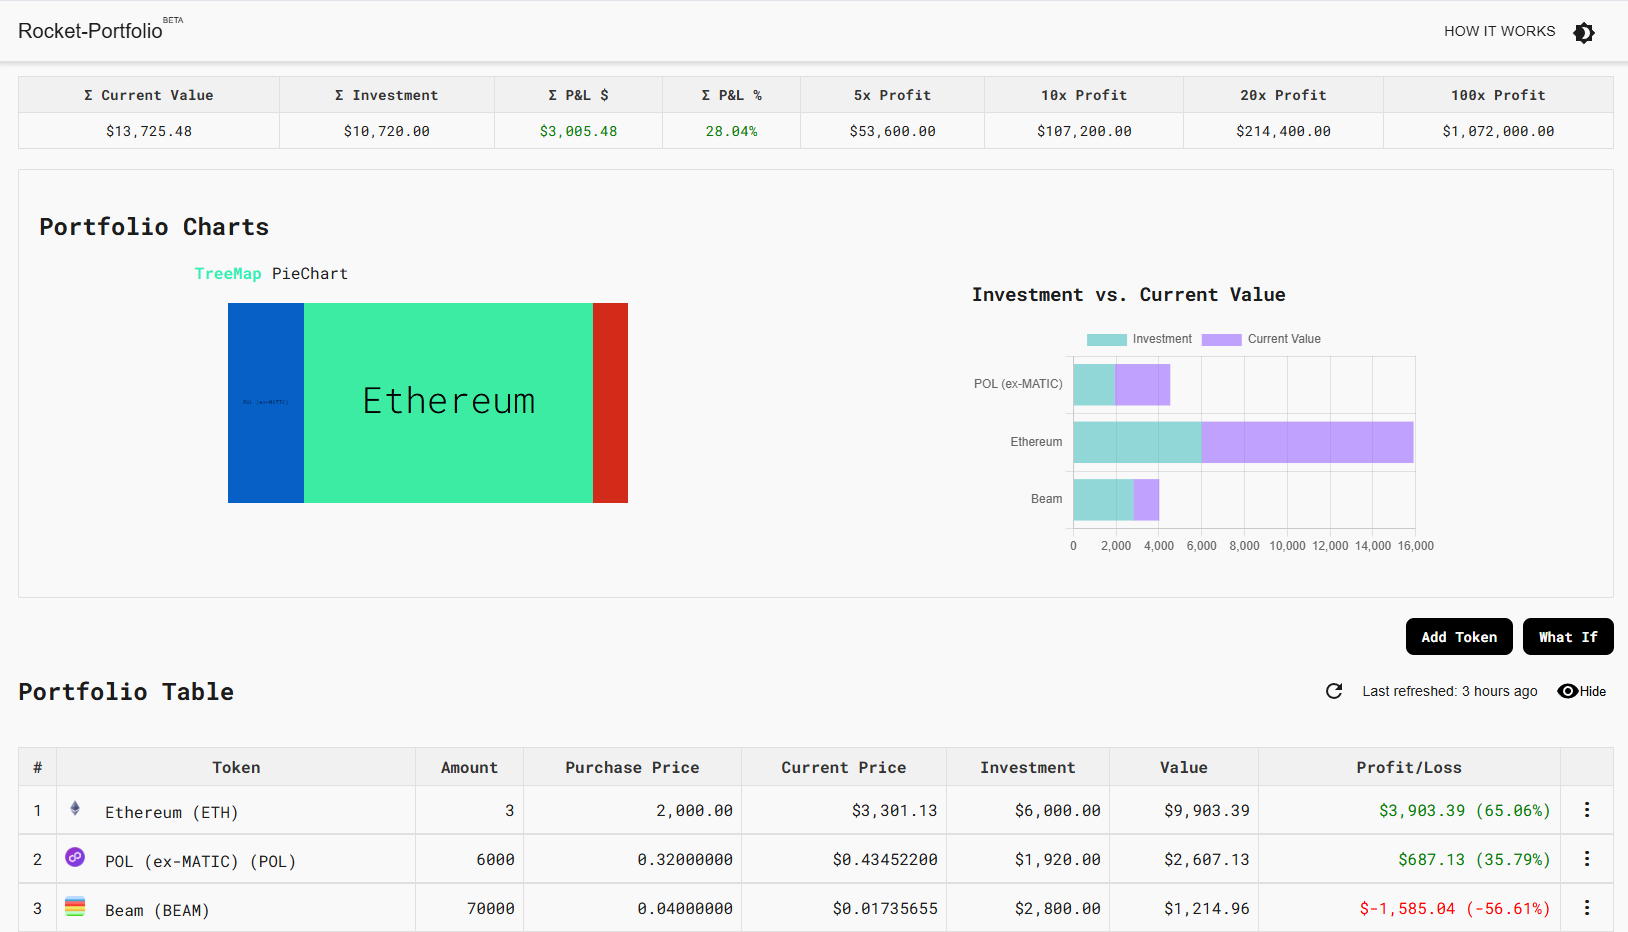Image resolution: width=1628 pixels, height=932 pixels.
Task: Click the Ethereum current value bar
Action: [x=1307, y=442]
